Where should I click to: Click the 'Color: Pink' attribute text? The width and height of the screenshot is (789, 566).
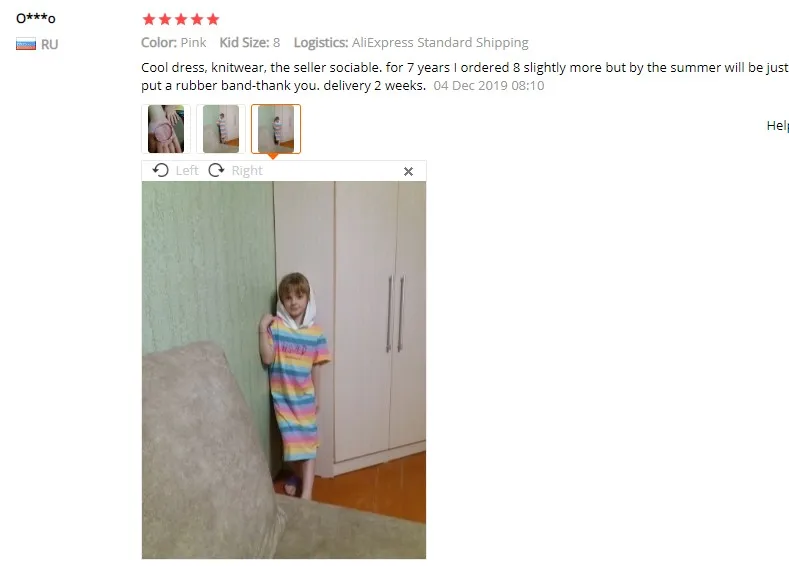[x=174, y=43]
